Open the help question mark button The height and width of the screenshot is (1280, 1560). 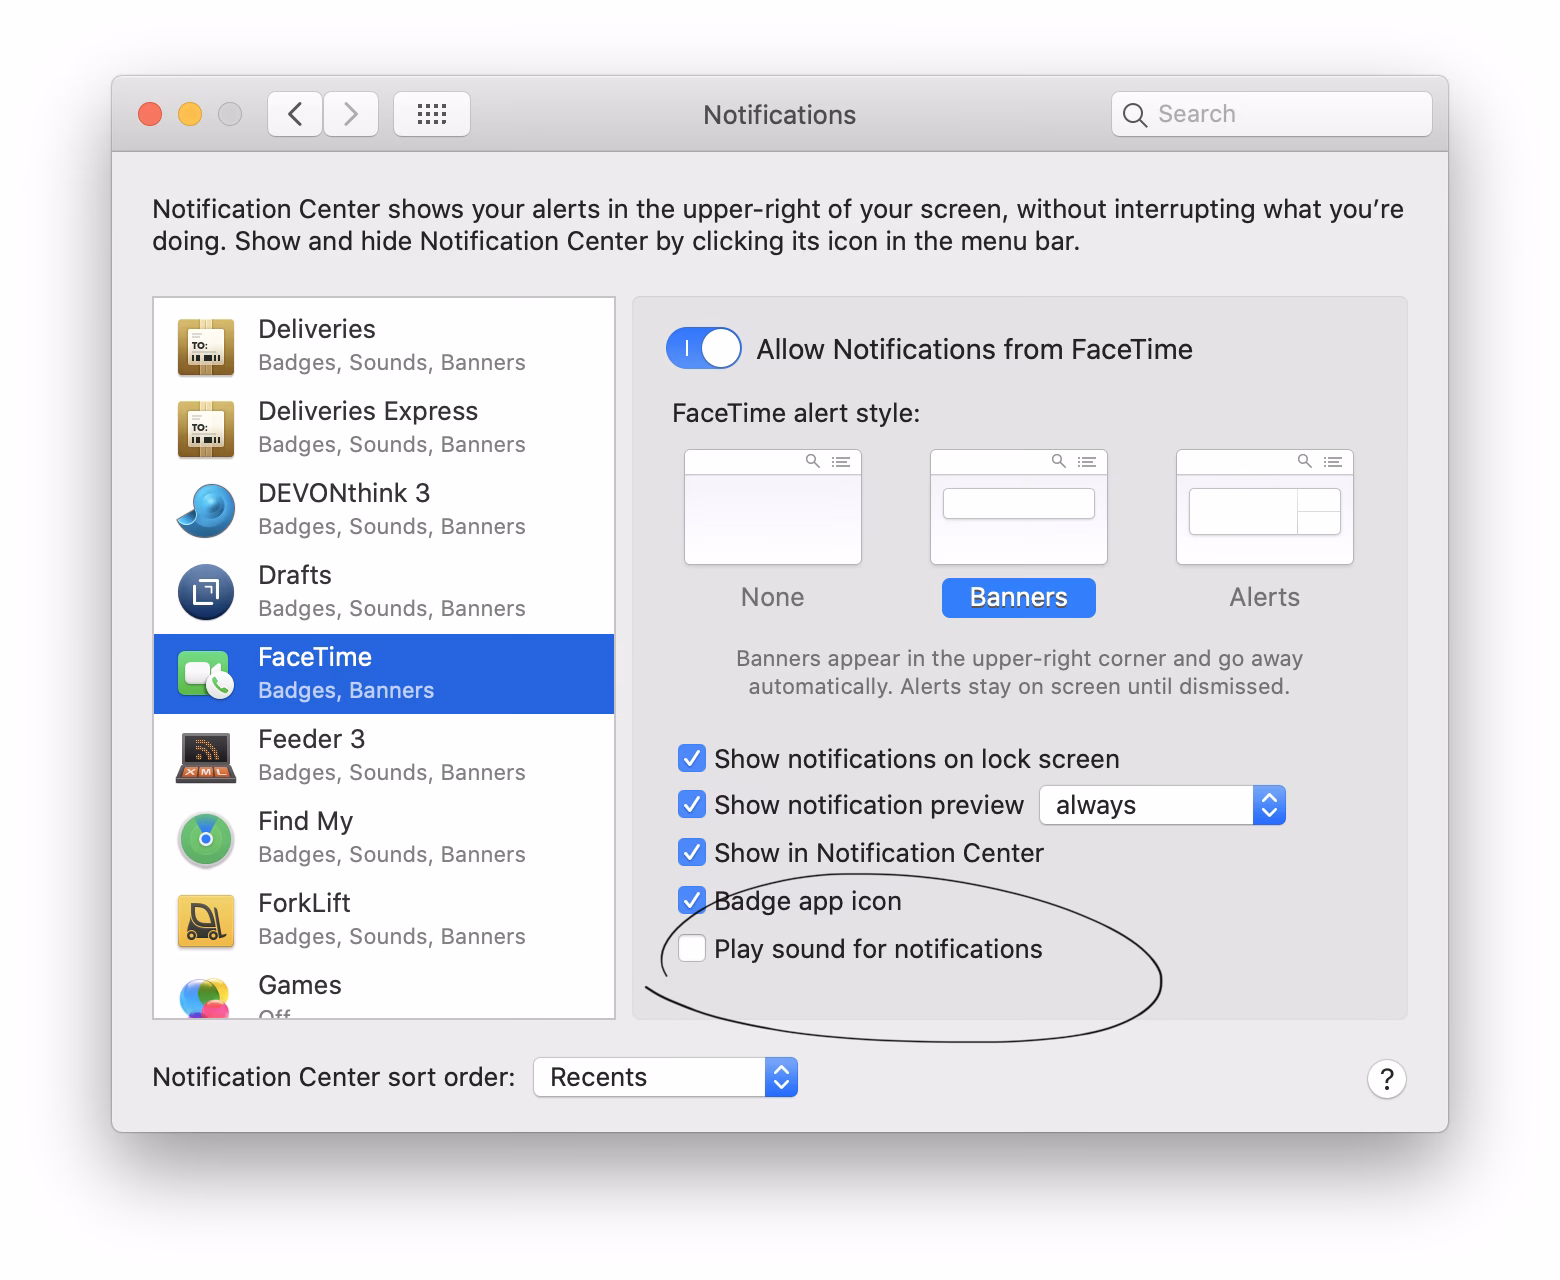tap(1386, 1079)
